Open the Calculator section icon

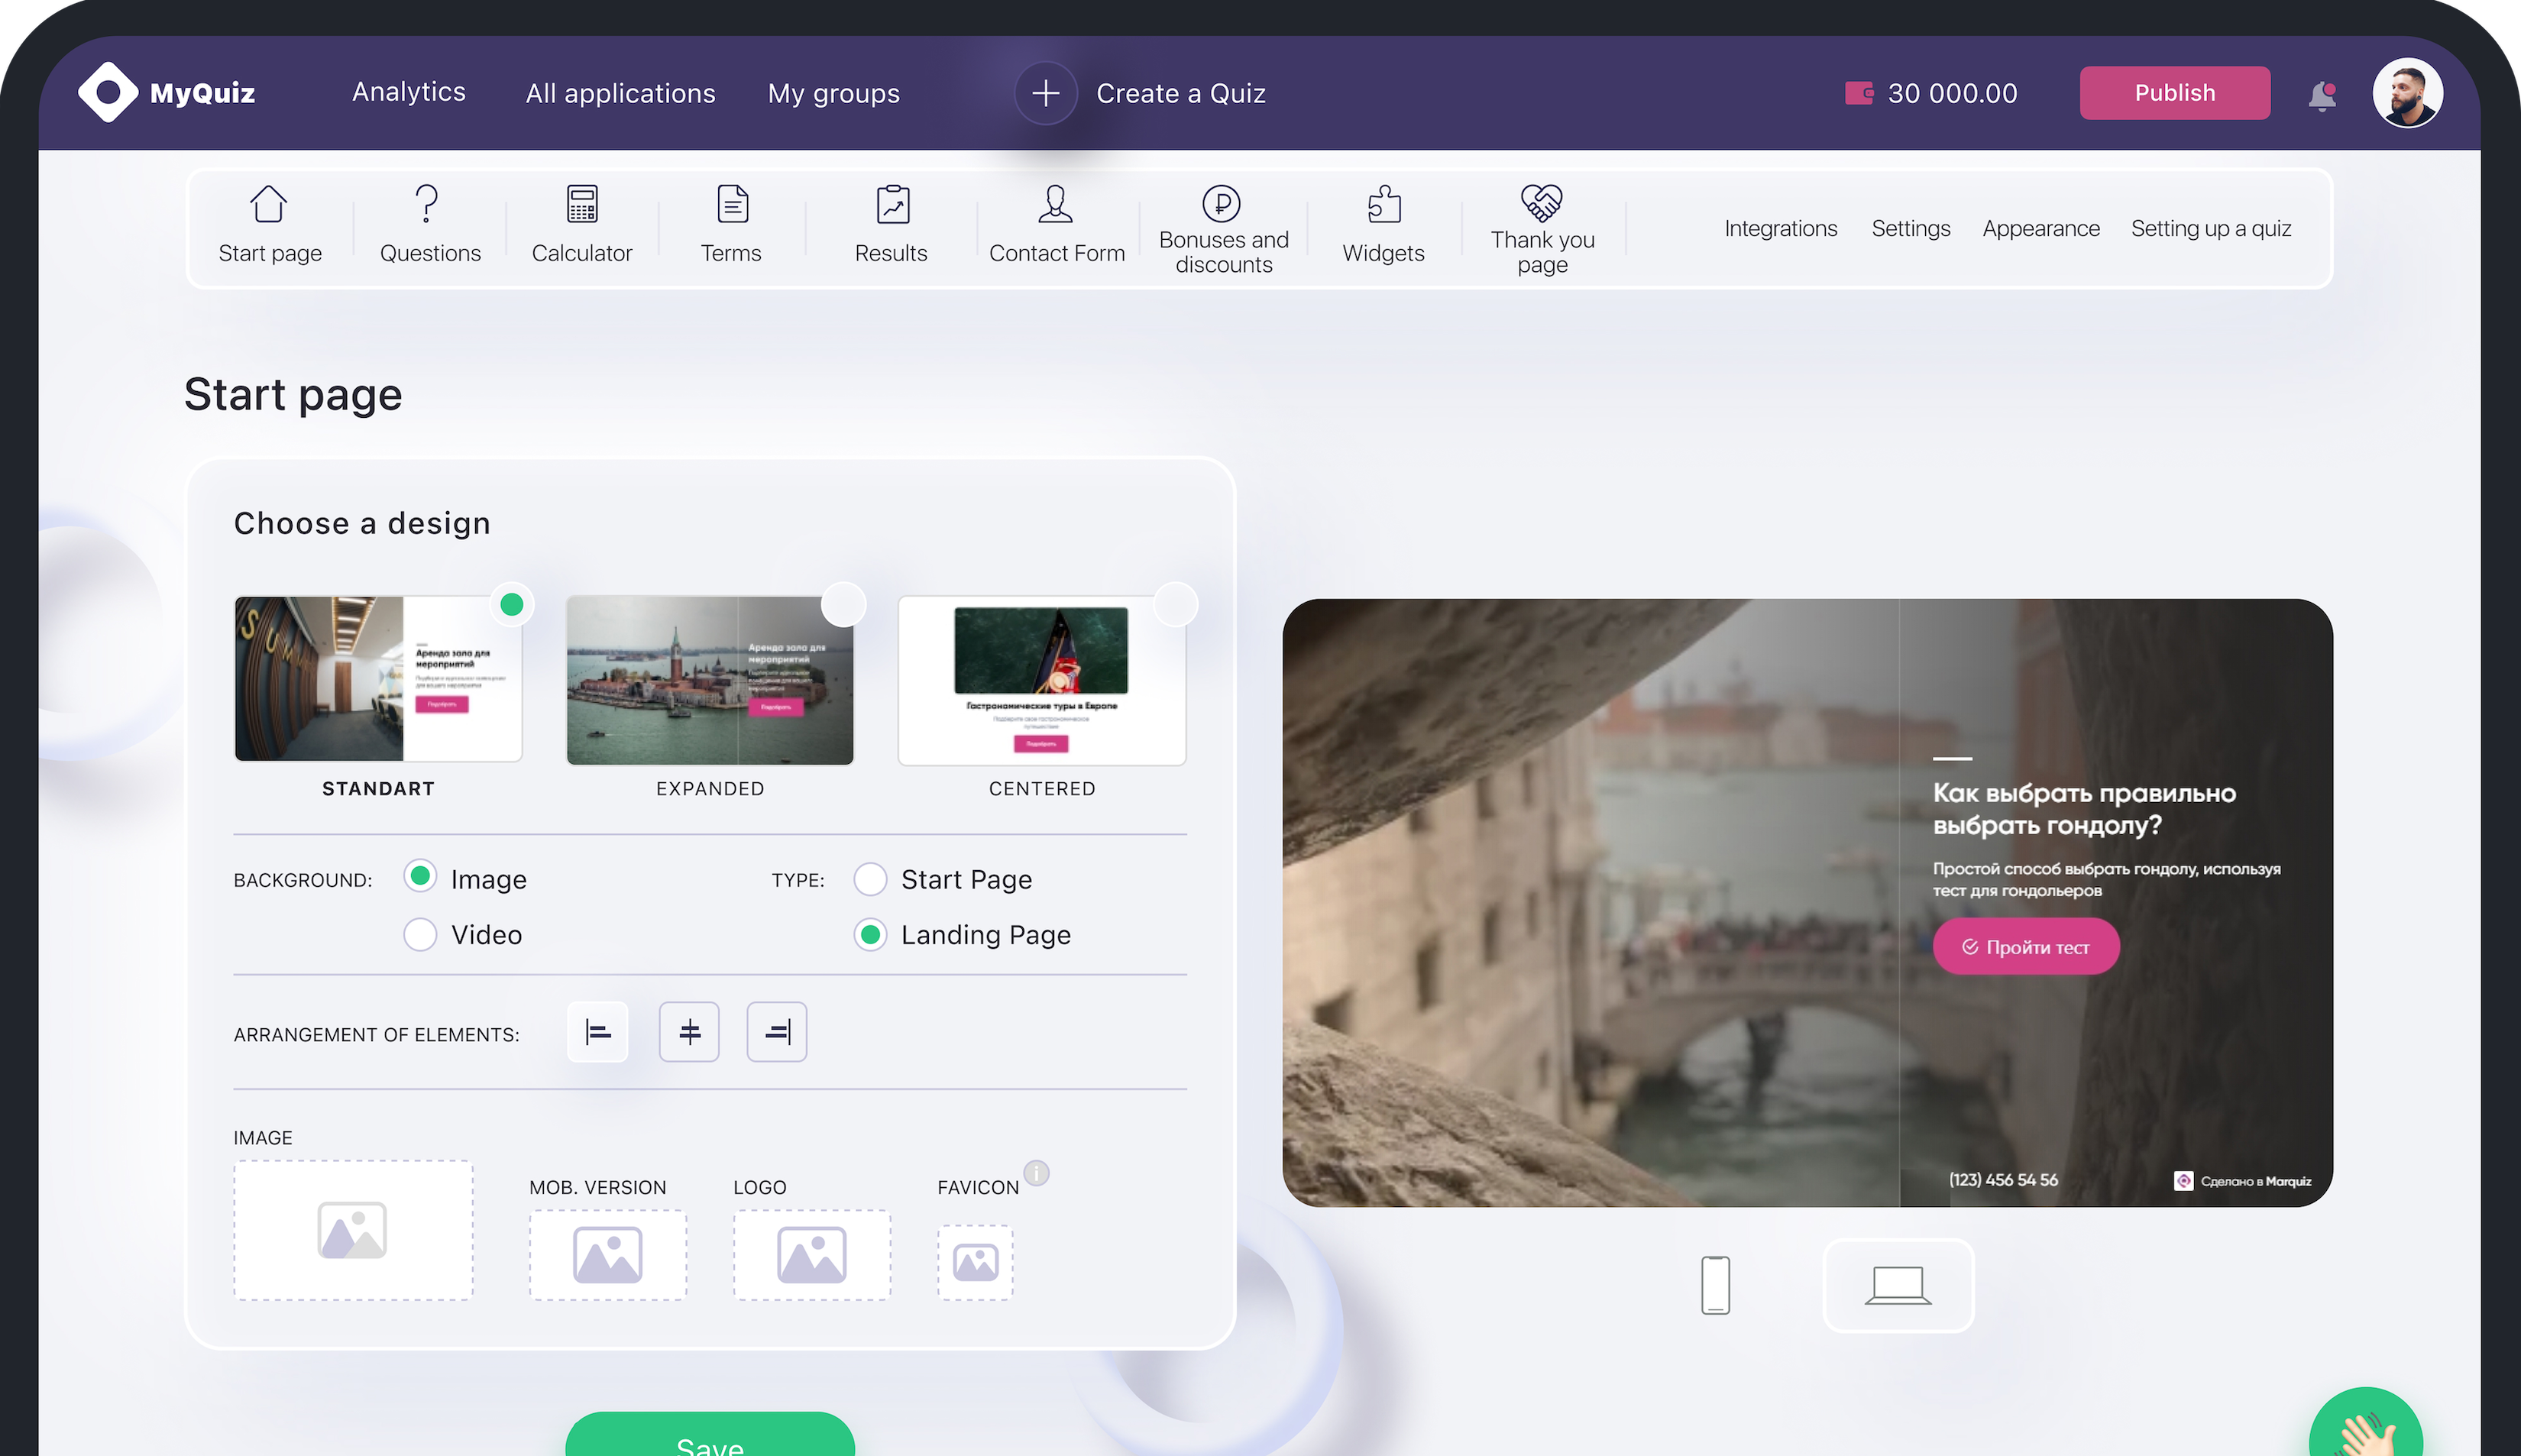(582, 204)
